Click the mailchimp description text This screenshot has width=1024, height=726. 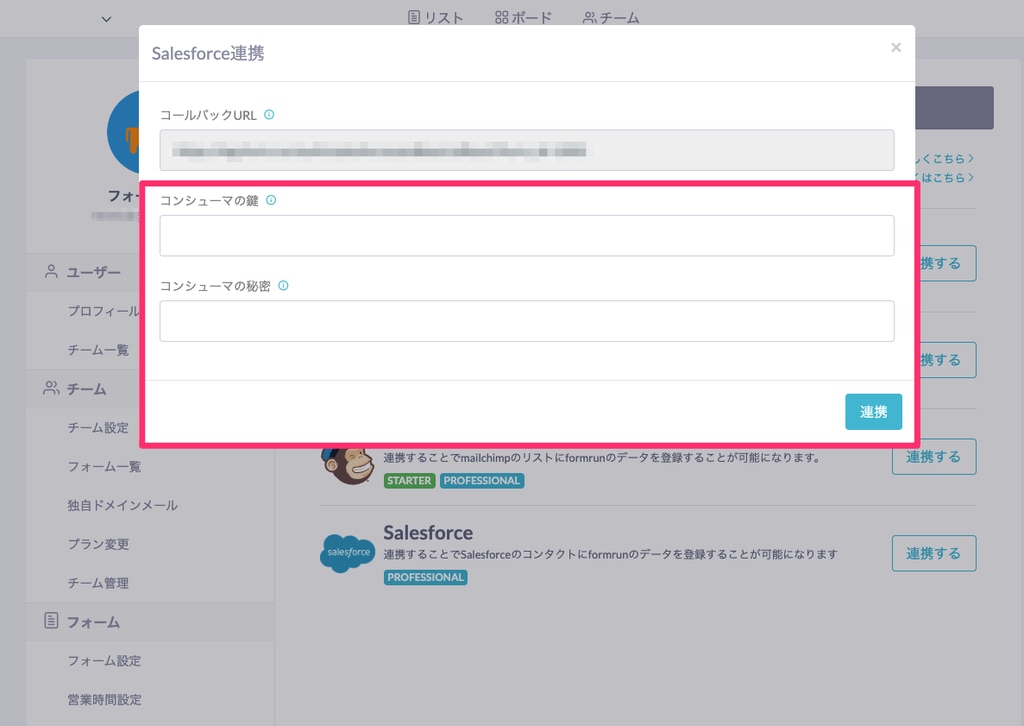[602, 458]
